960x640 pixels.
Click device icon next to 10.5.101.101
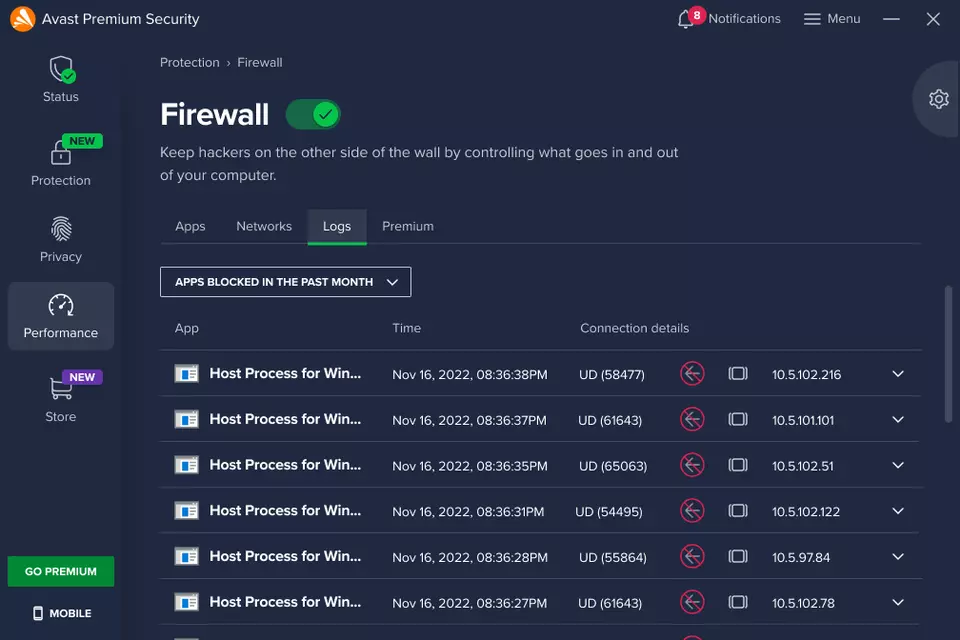point(738,420)
